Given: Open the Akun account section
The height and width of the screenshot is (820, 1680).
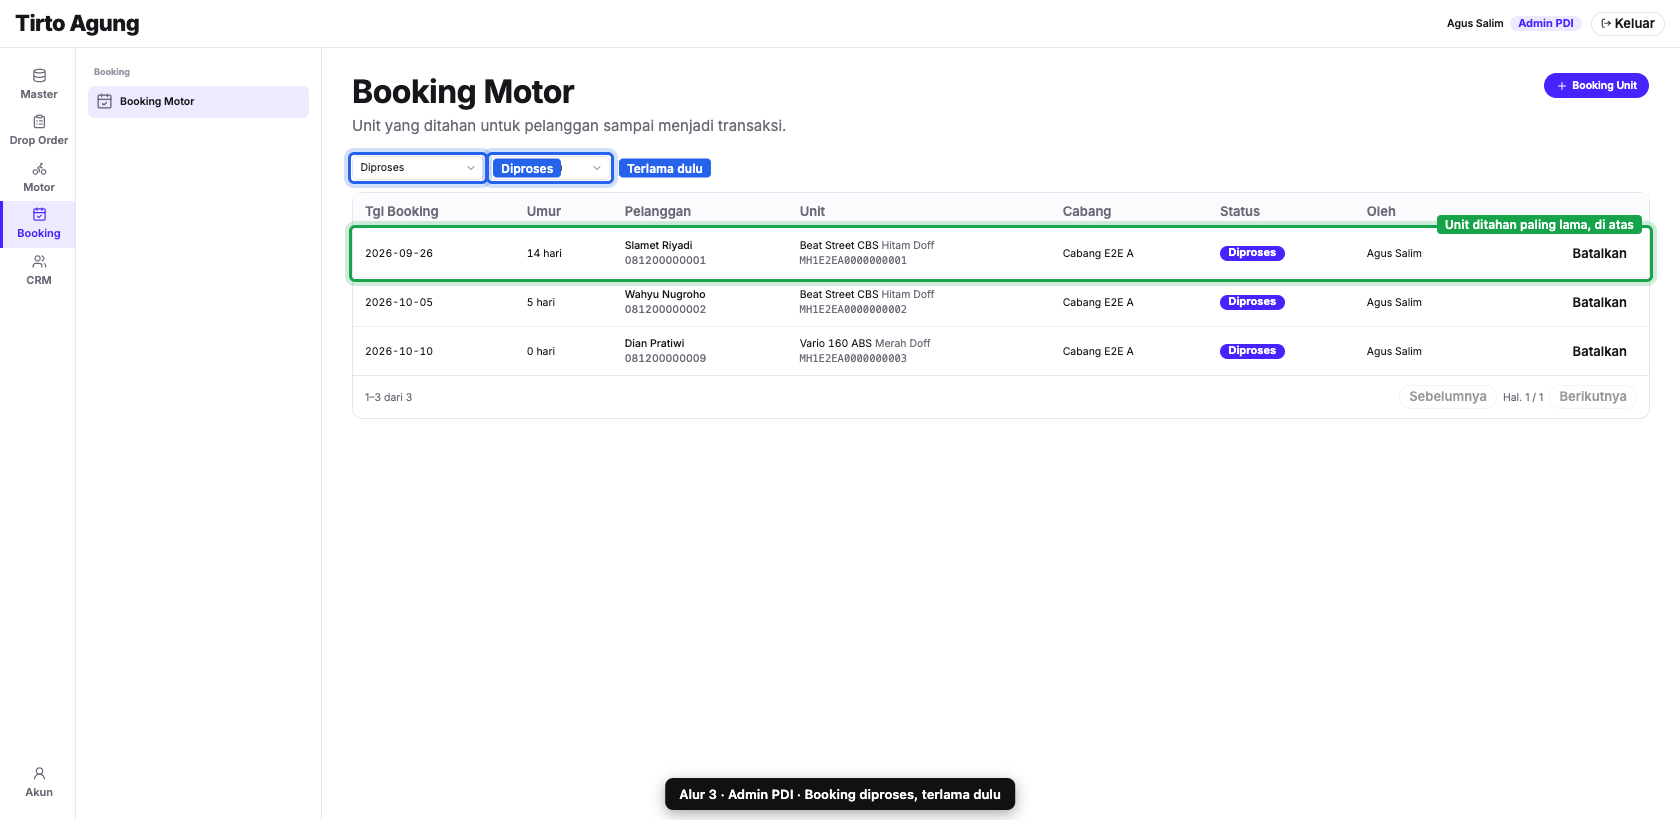Looking at the screenshot, I should (x=39, y=782).
